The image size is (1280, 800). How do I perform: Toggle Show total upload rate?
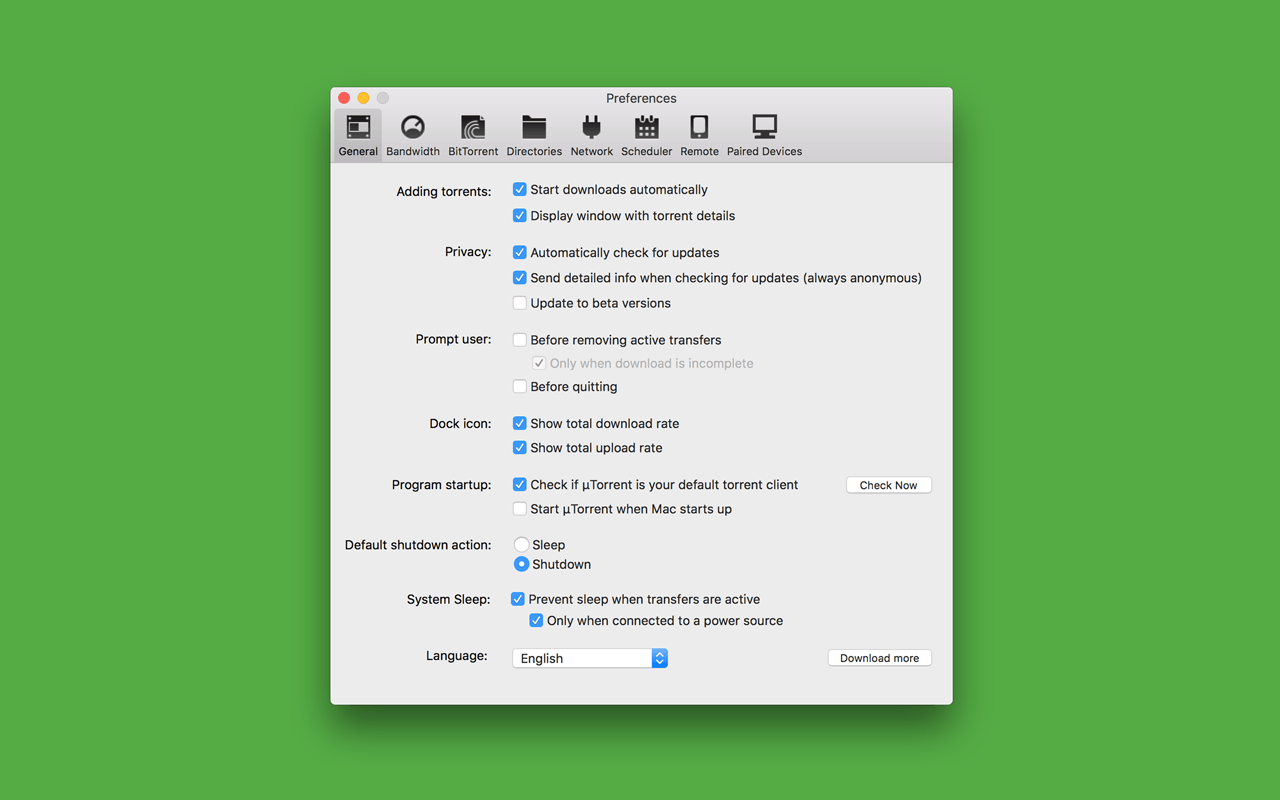(520, 447)
